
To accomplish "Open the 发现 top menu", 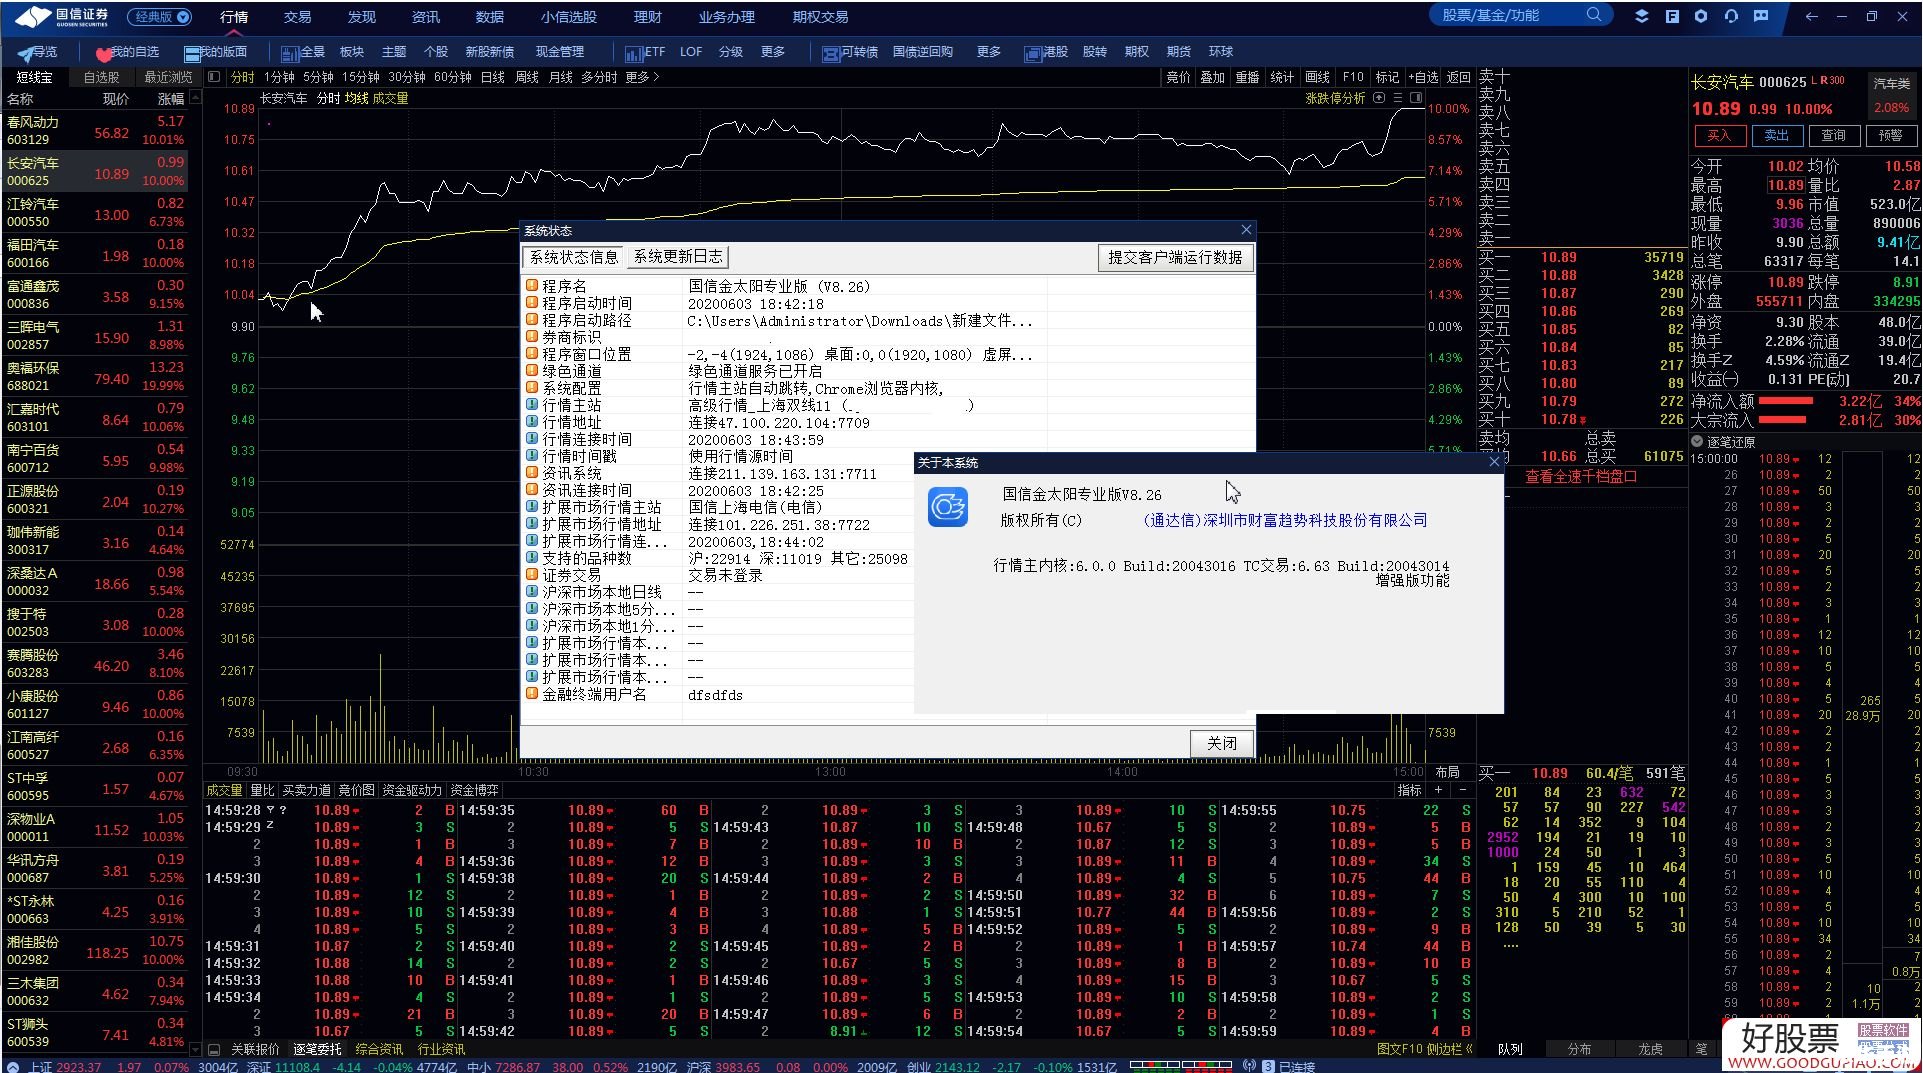I will tap(361, 17).
